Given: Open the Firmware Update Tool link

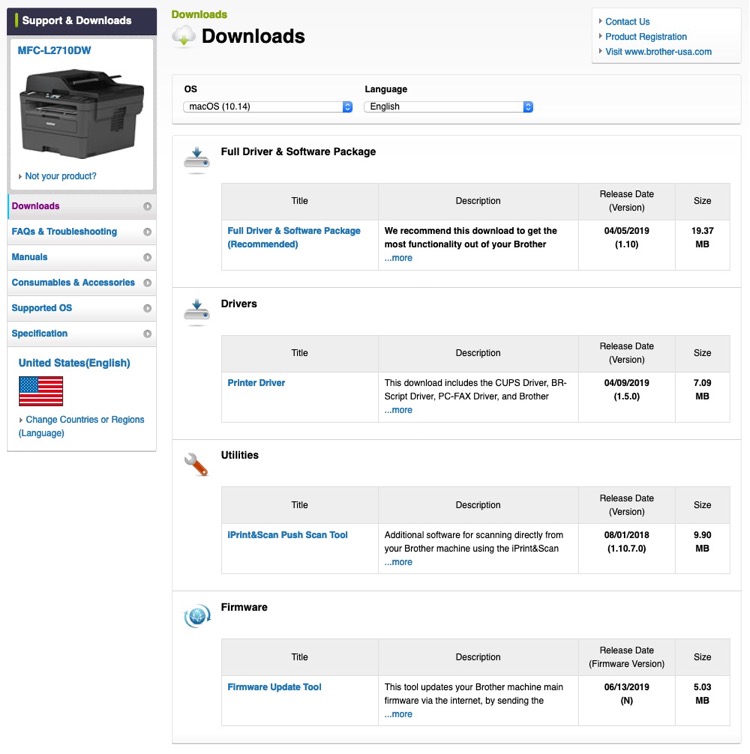Looking at the screenshot, I should point(275,687).
